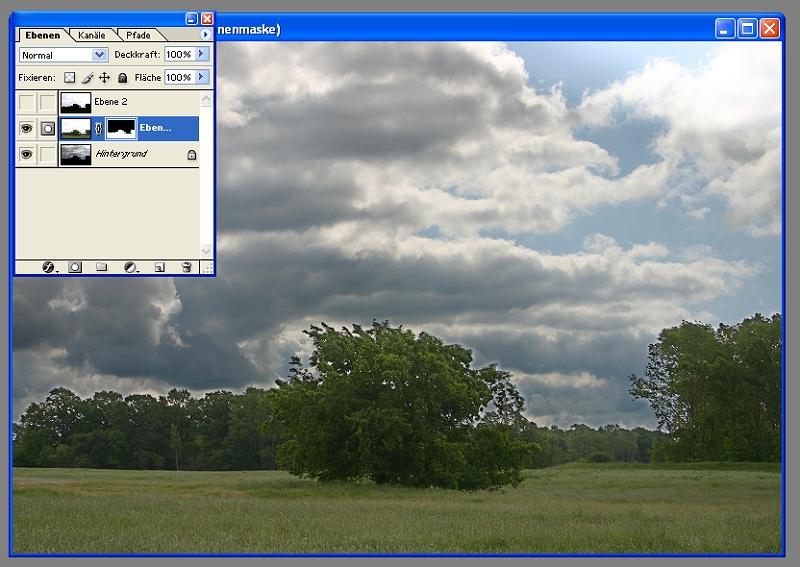Switch to the Kanäle tab
The height and width of the screenshot is (567, 800).
tap(92, 35)
